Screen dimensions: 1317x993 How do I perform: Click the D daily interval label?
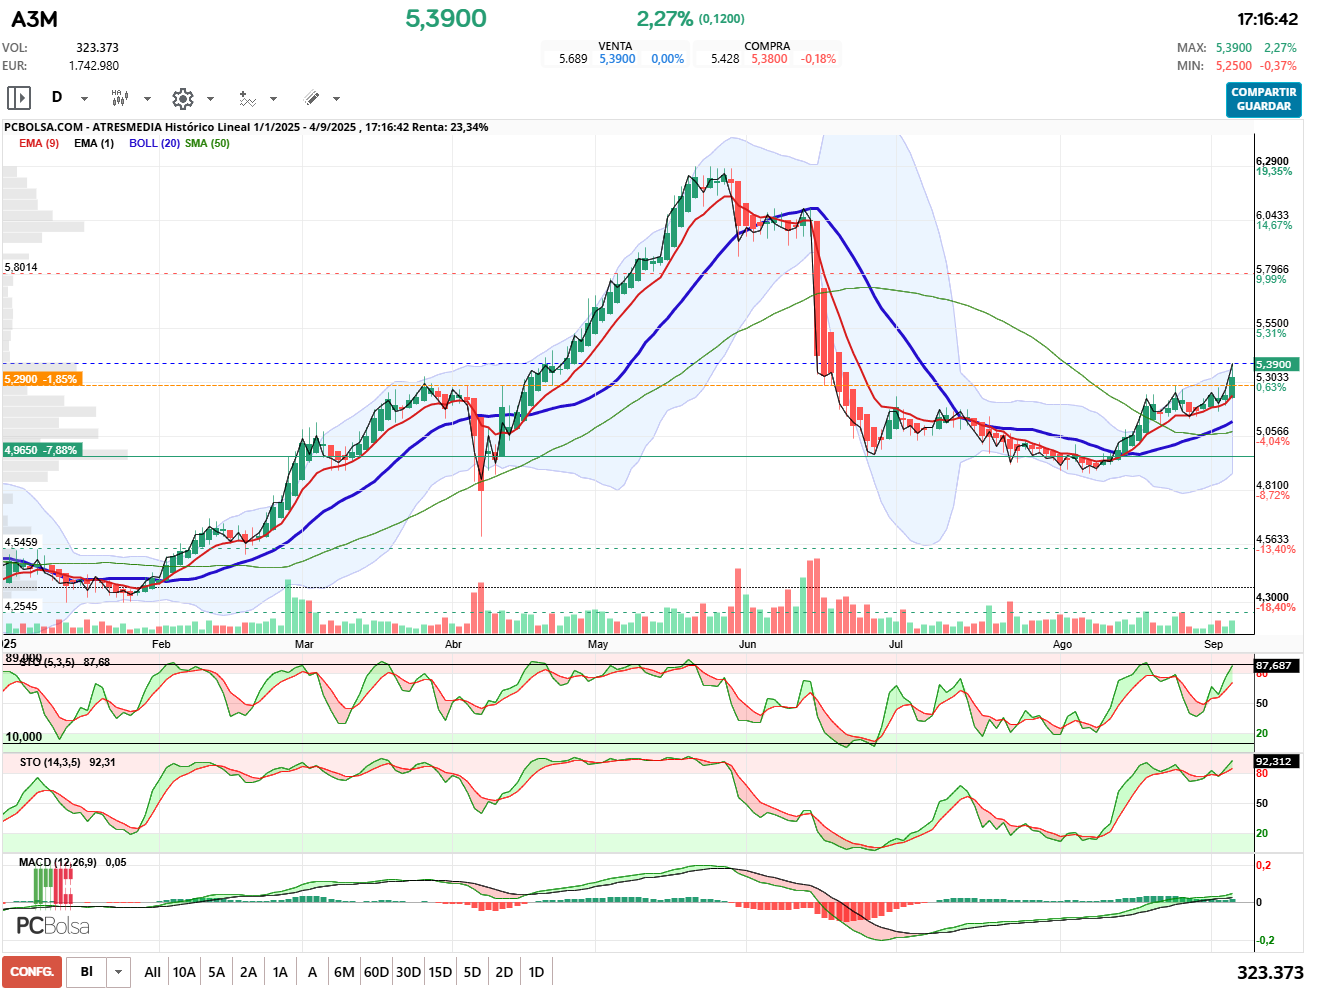pyautogui.click(x=57, y=97)
